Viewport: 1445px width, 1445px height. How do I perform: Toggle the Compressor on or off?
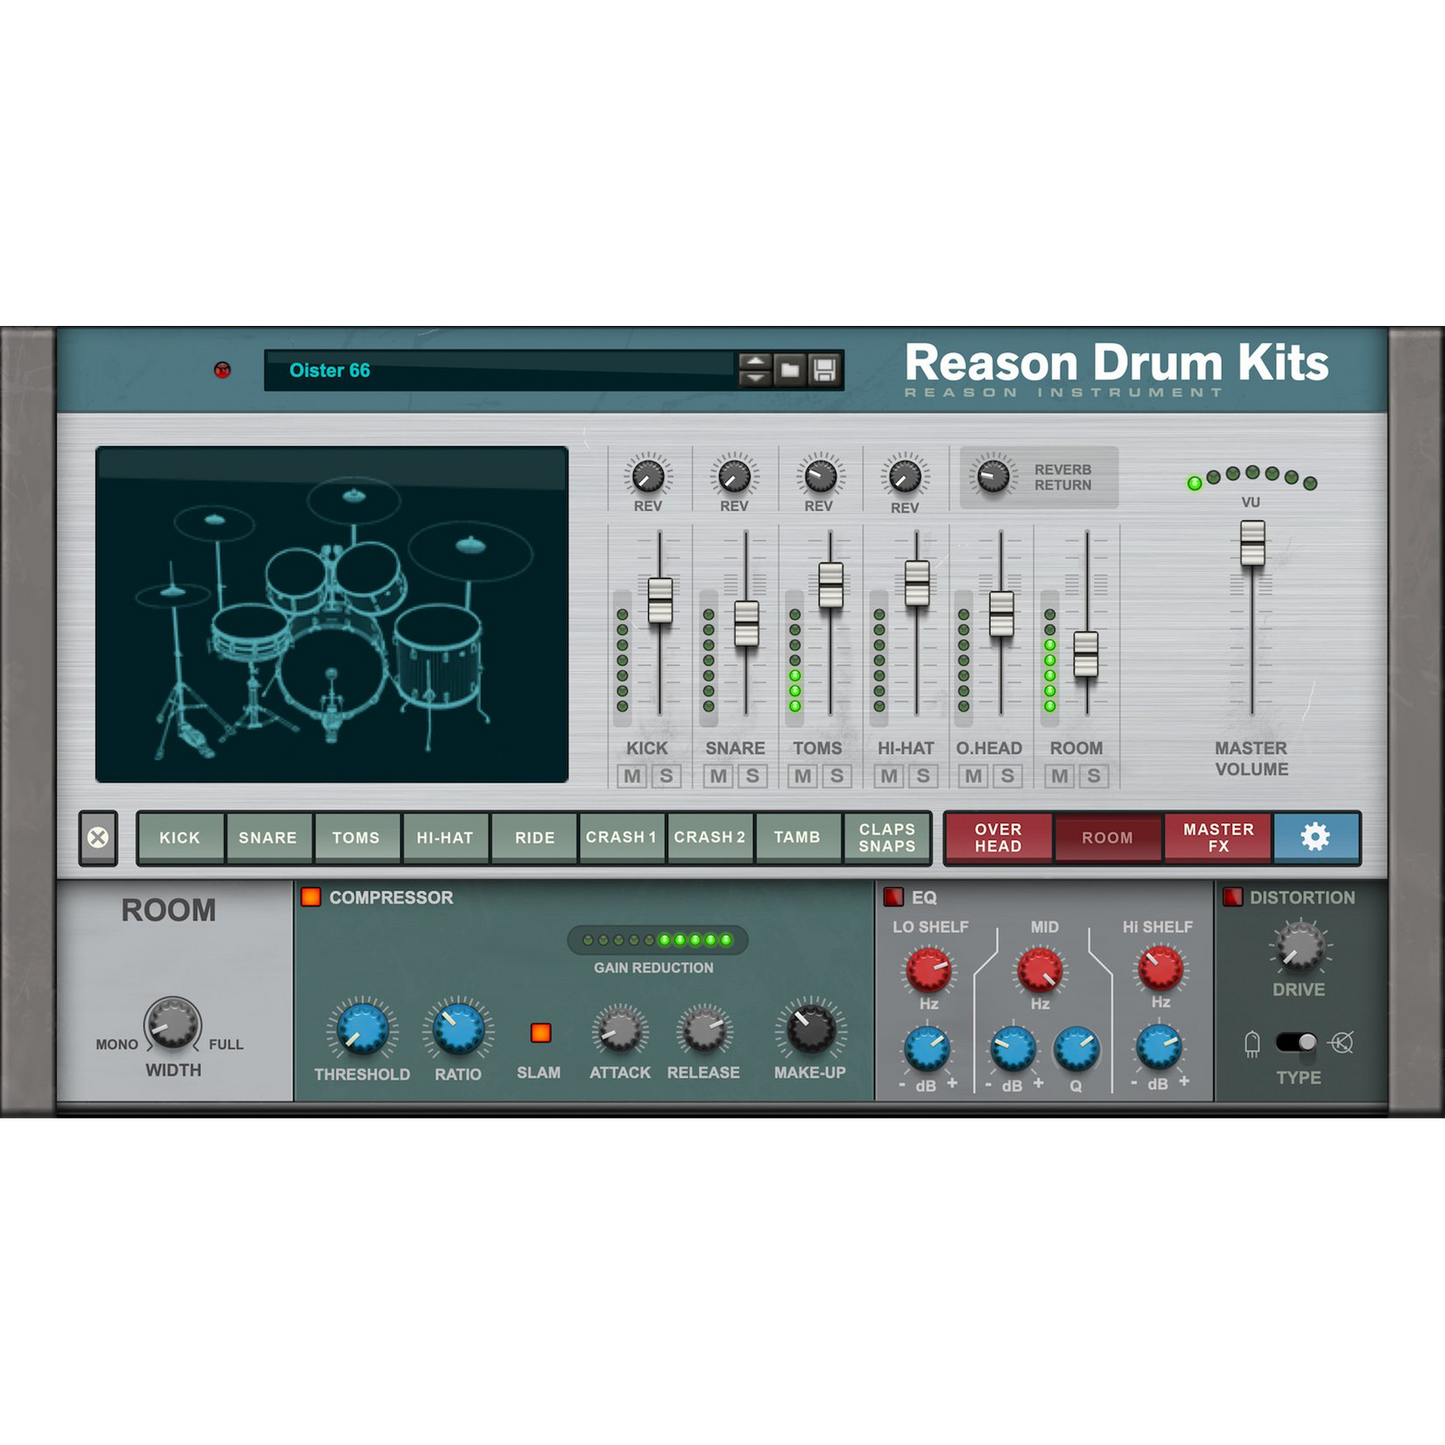click(310, 897)
